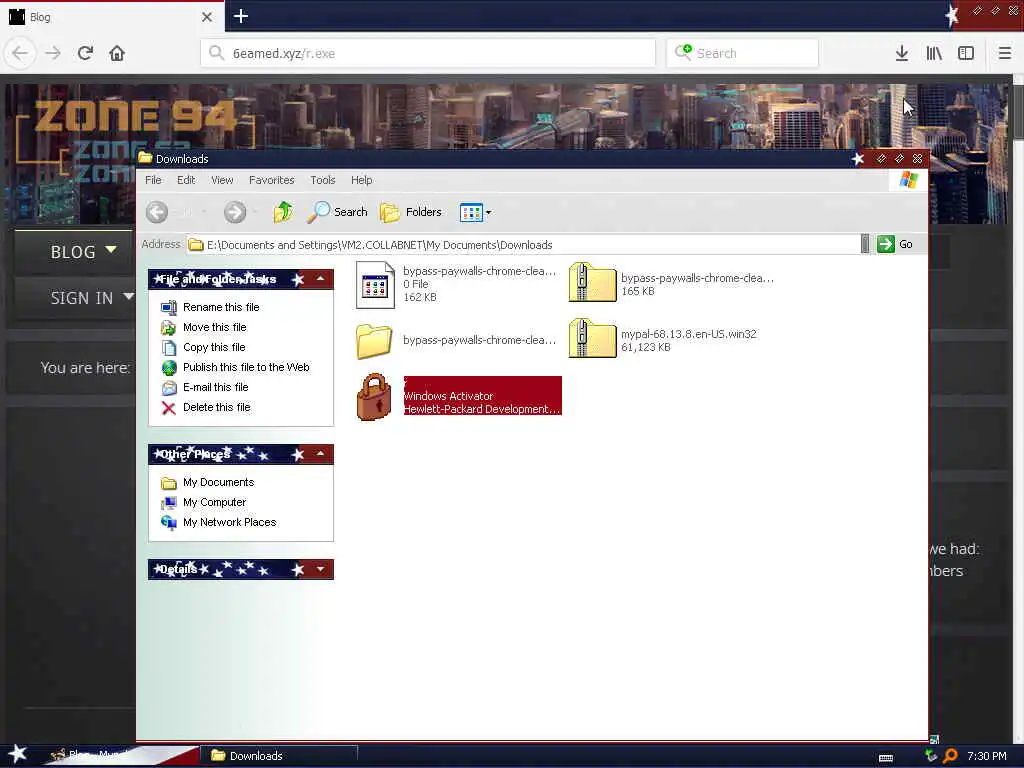Toggle the Folders pane
The image size is (1024, 768).
[411, 212]
